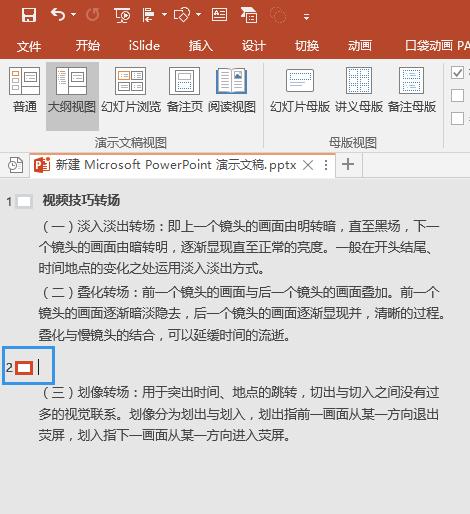The image size is (470, 514).
Task: Open the shapes dropdown arrow in toolbar
Action: tap(198, 15)
